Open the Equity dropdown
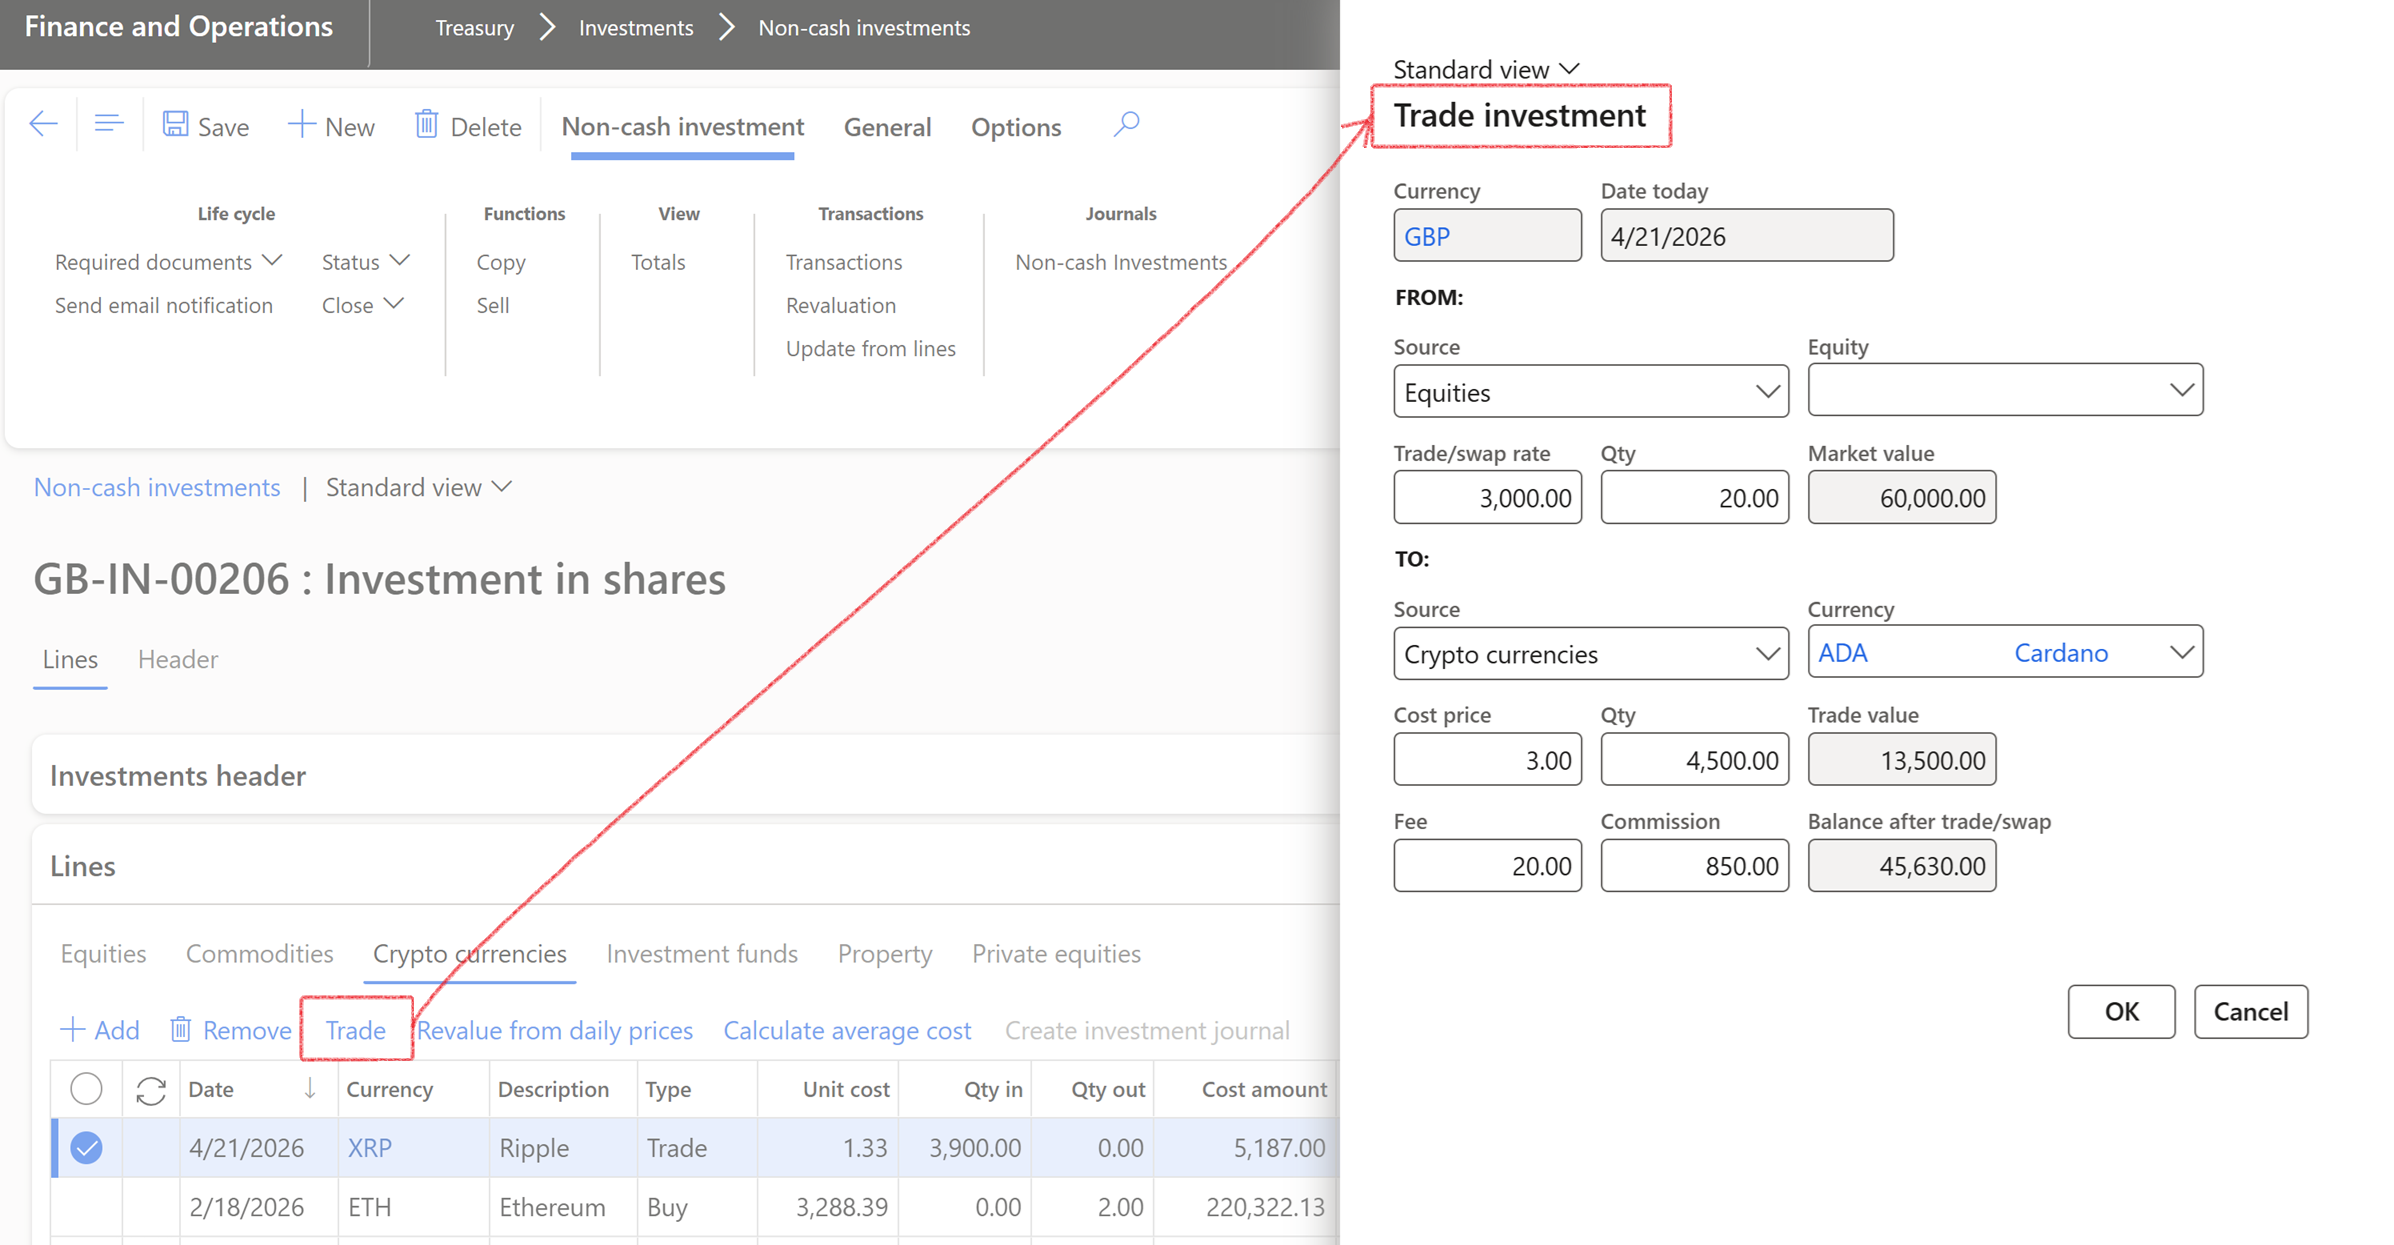The width and height of the screenshot is (2394, 1245). pos(2180,390)
